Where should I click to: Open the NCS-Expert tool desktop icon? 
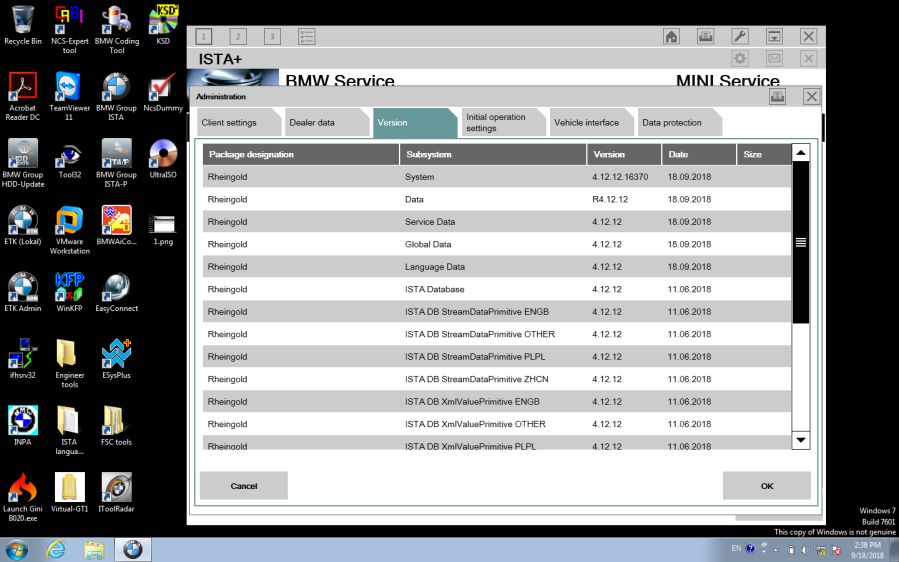click(69, 25)
